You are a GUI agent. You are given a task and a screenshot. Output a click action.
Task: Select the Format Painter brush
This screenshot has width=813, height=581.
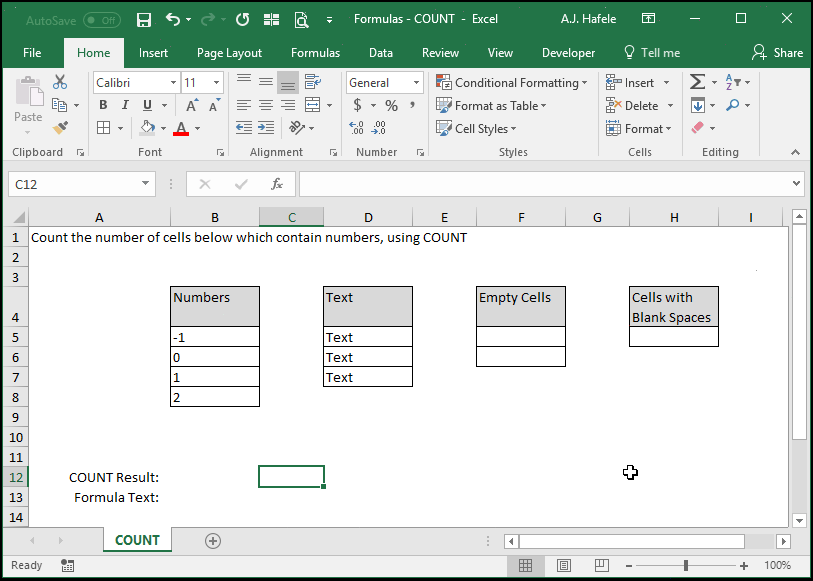pos(61,127)
